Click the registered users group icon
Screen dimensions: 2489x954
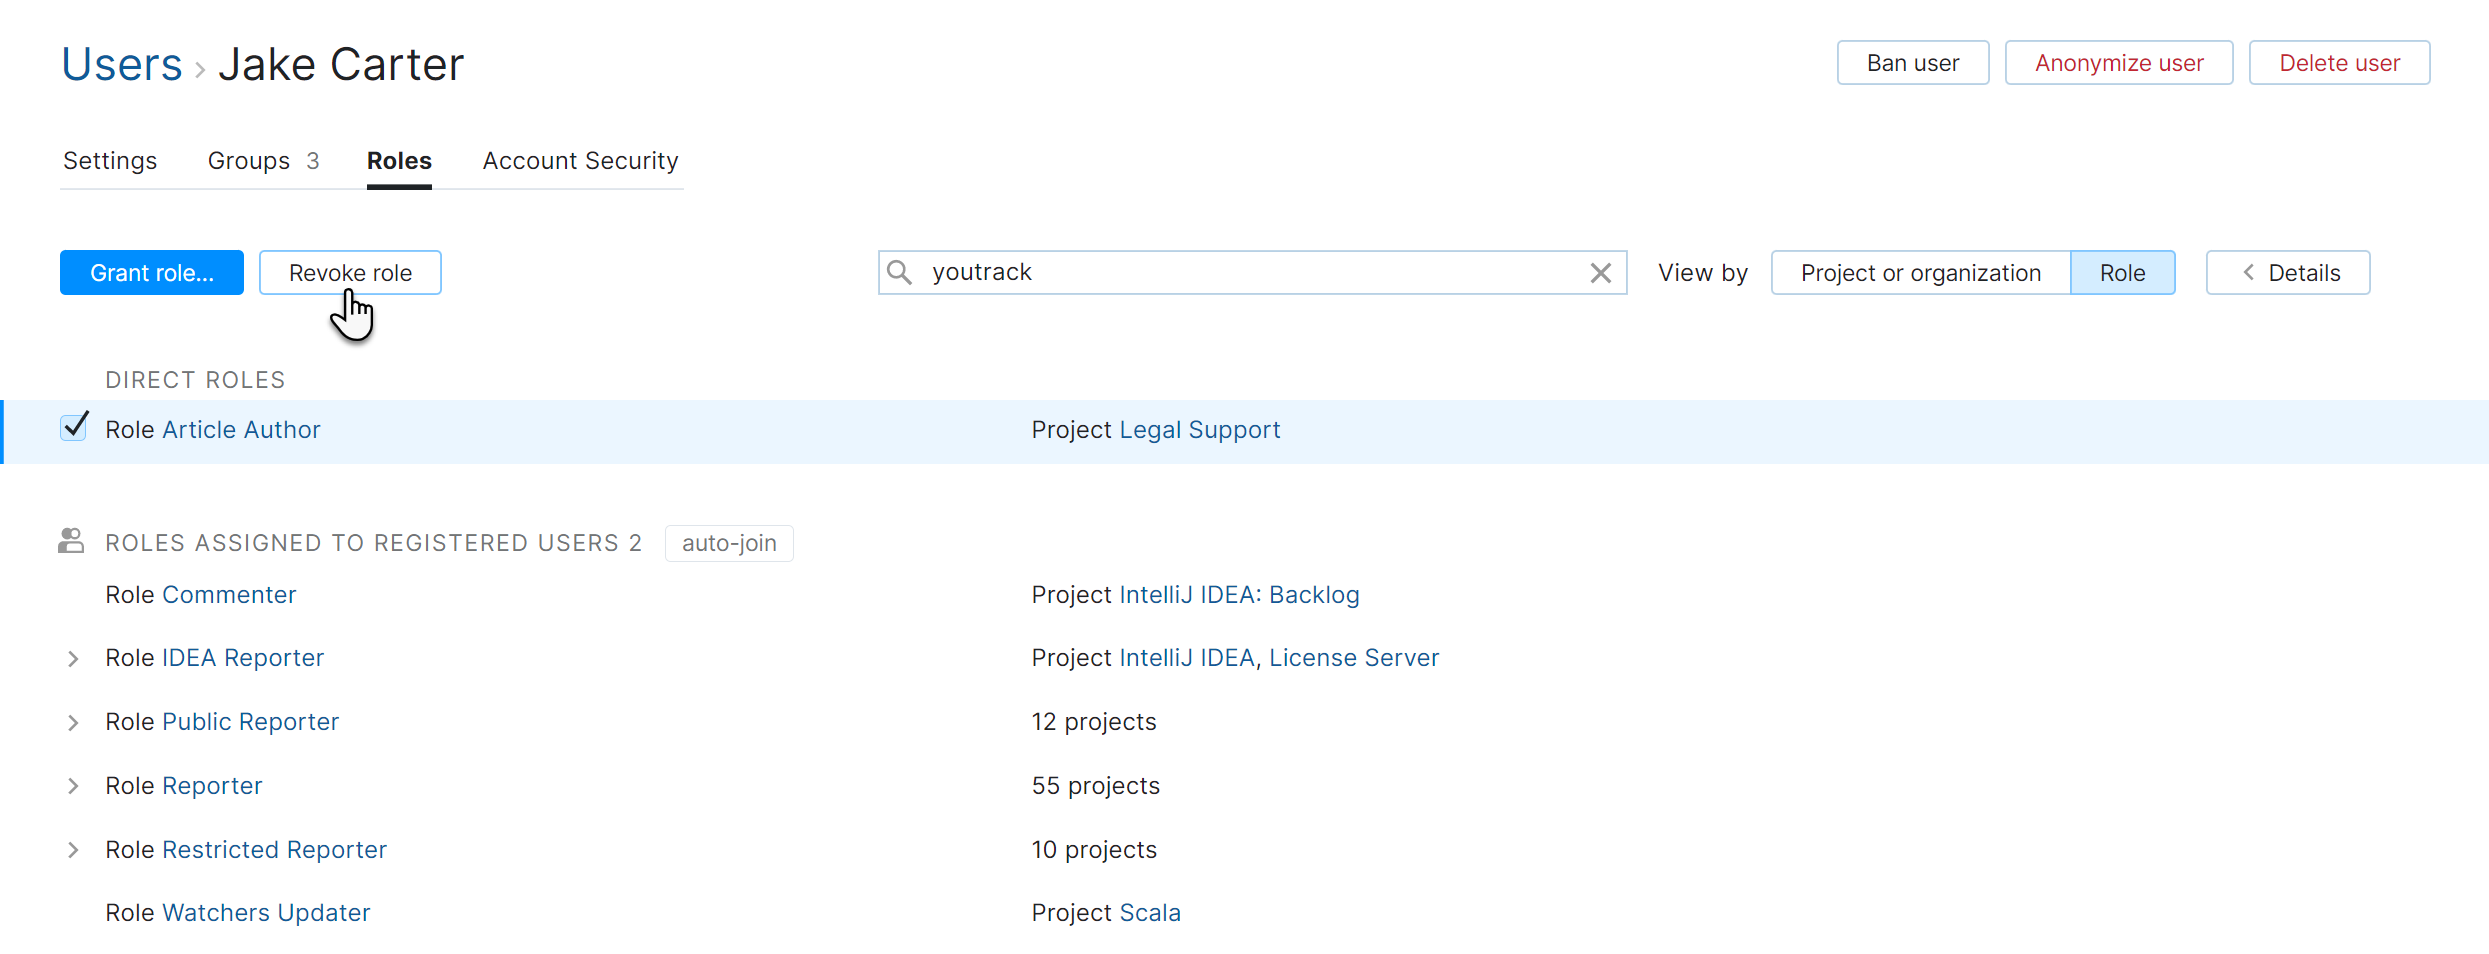pos(71,541)
